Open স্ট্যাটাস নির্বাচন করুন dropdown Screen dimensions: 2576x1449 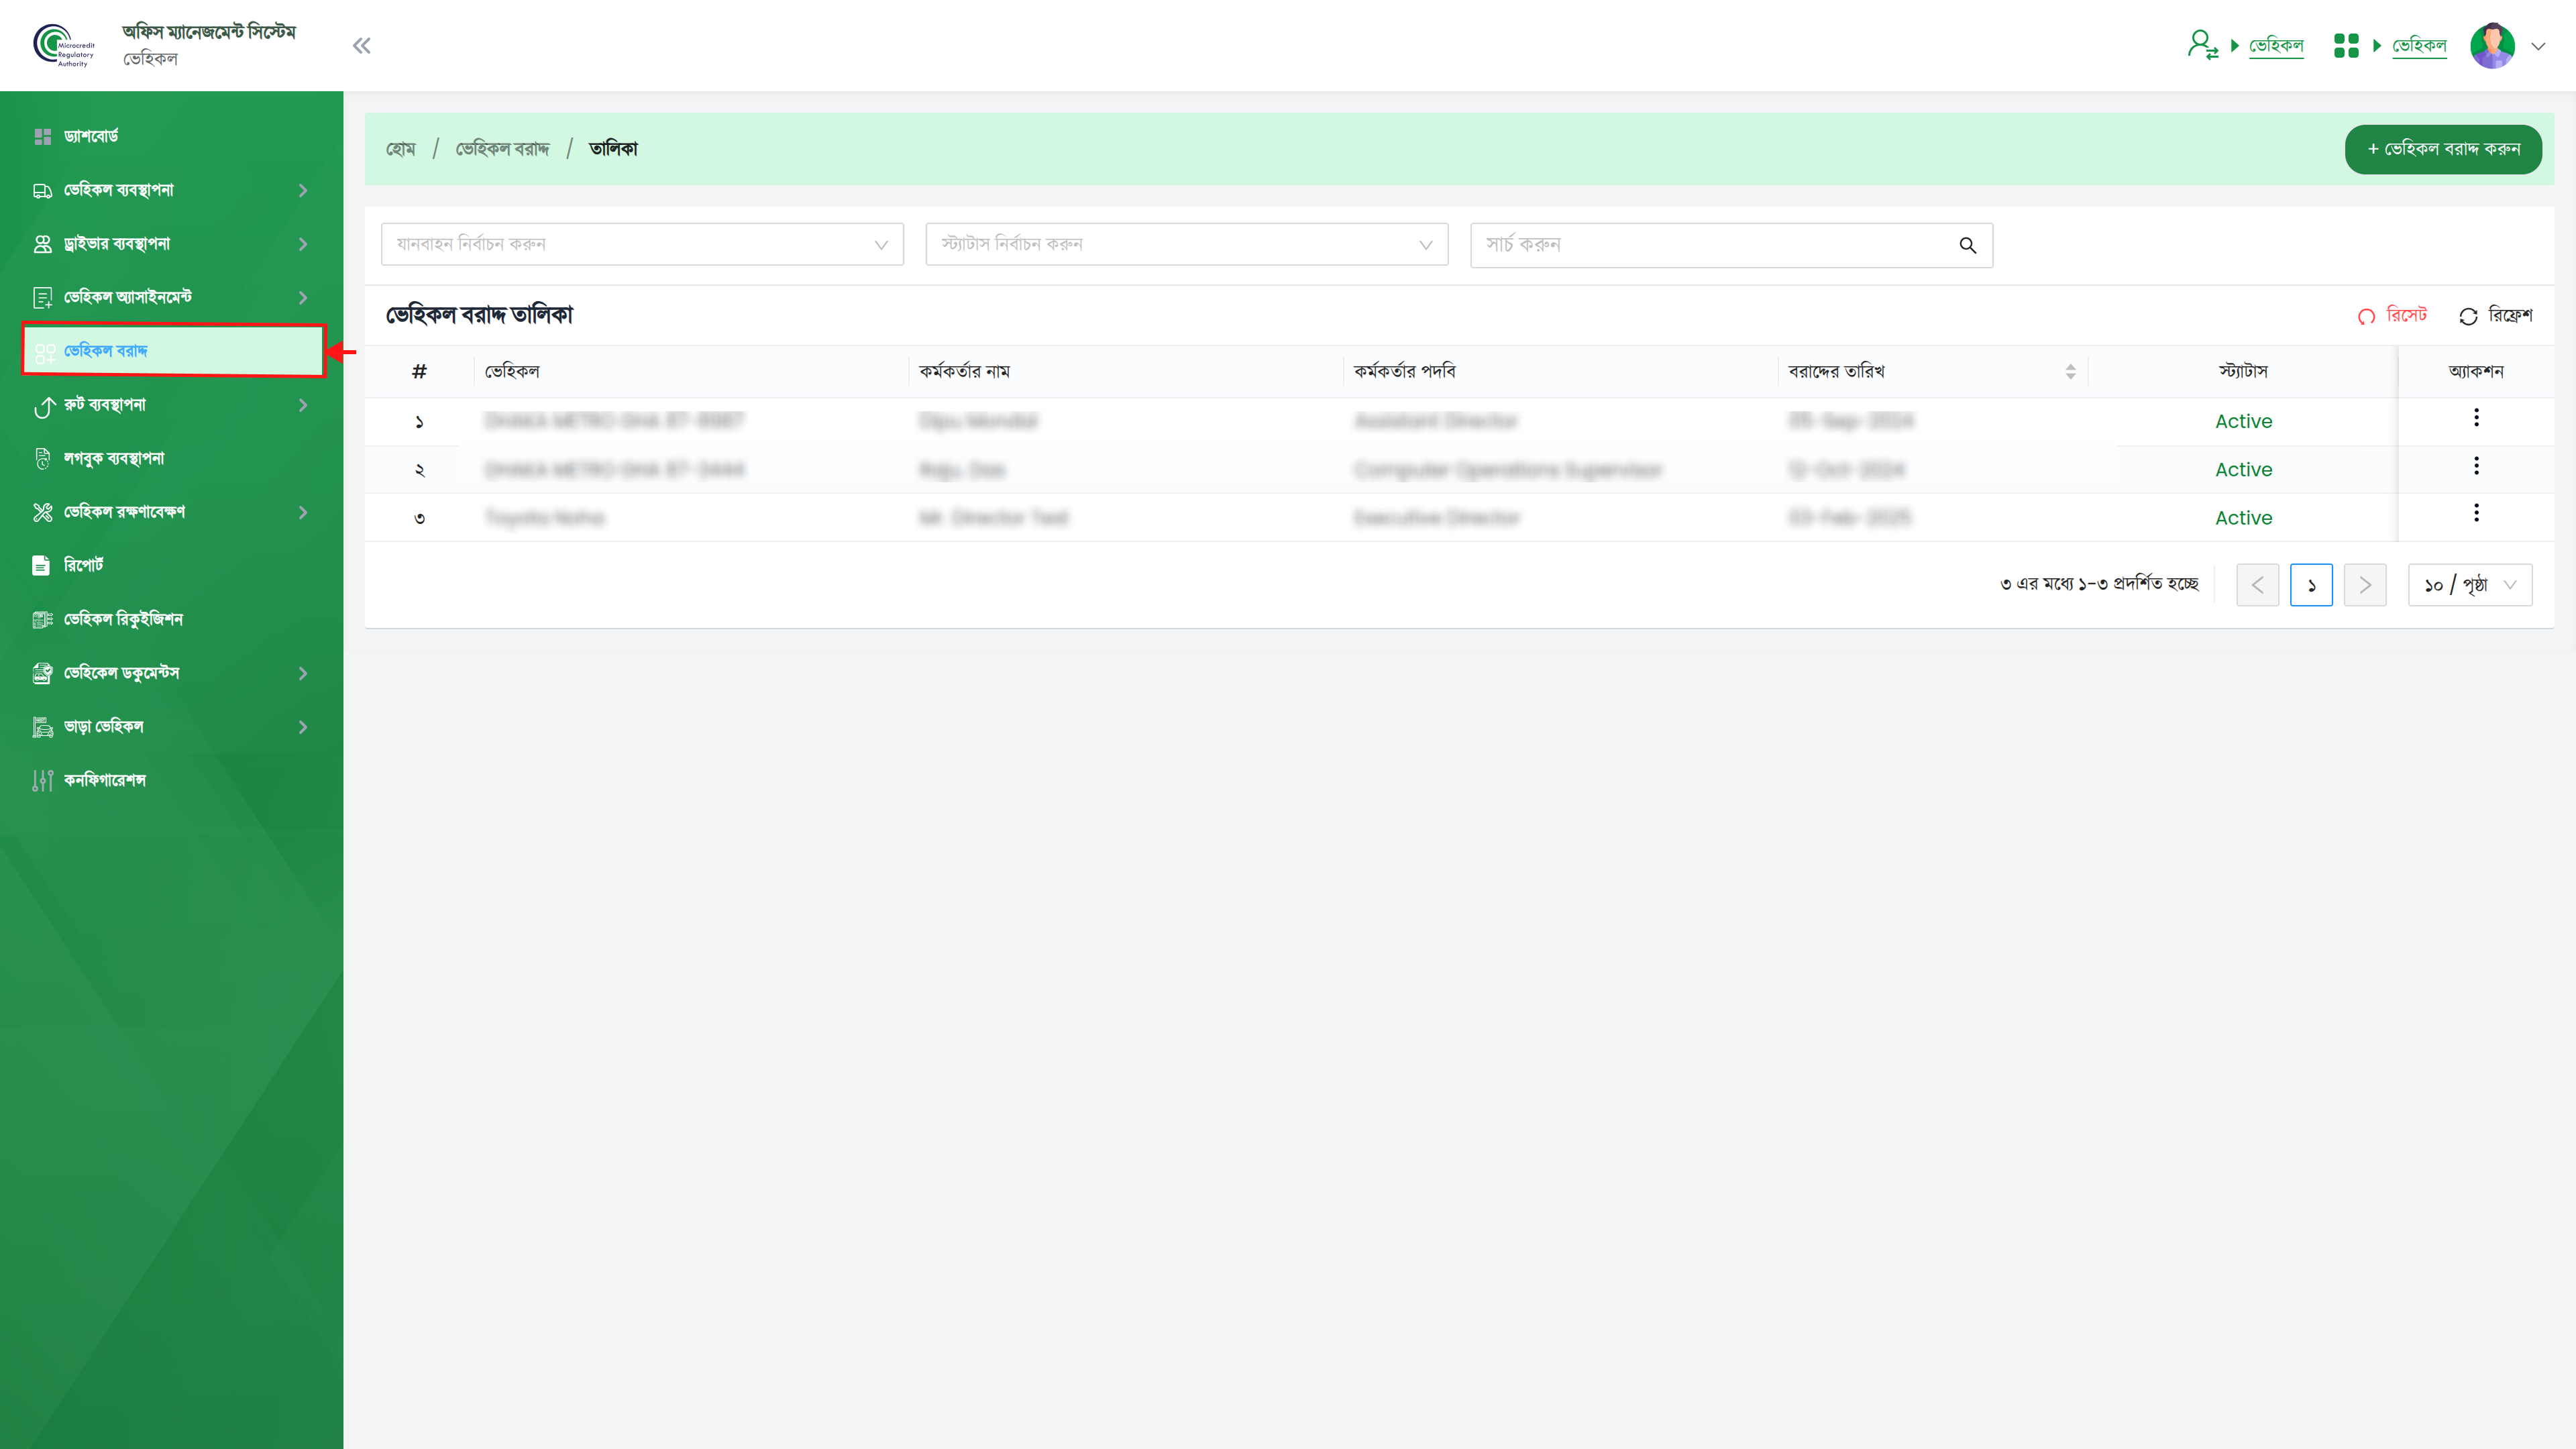[1187, 244]
